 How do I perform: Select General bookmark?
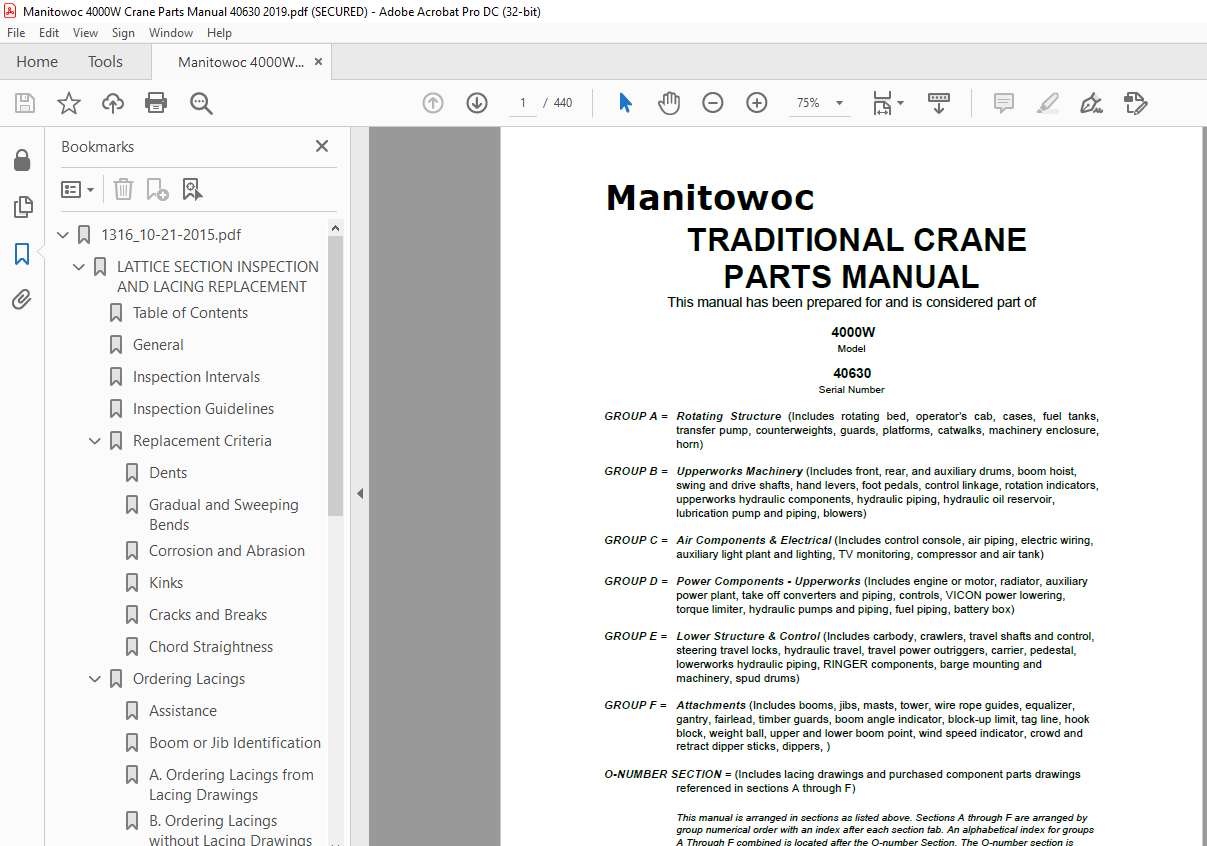click(158, 345)
